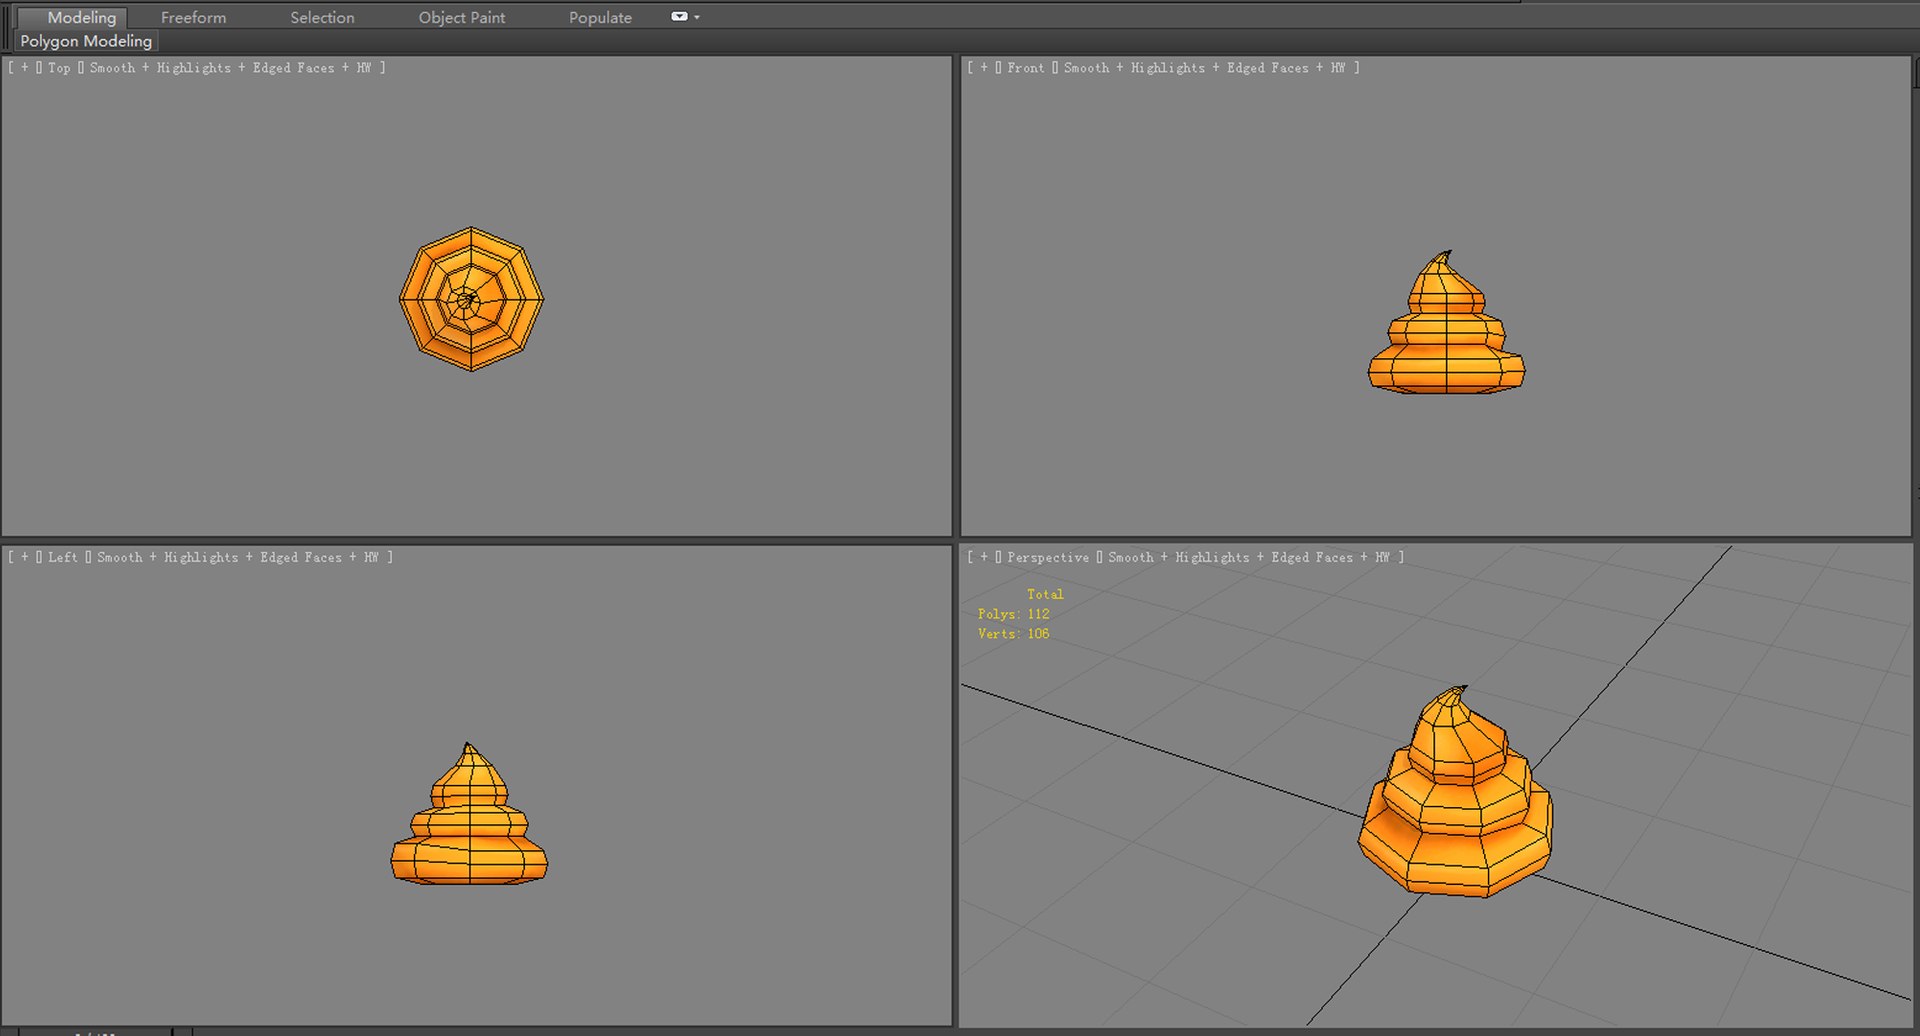
Task: Select the Selection ribbon tab
Action: coord(322,17)
